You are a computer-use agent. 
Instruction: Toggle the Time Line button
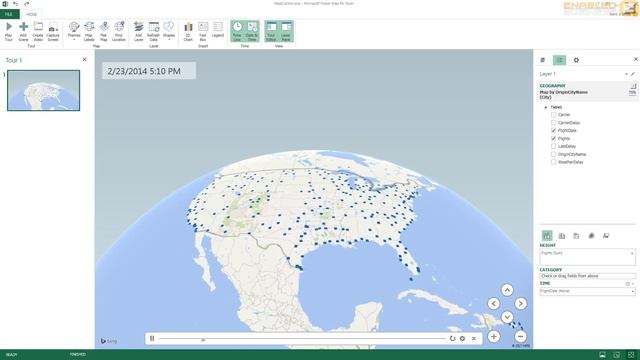point(237,31)
